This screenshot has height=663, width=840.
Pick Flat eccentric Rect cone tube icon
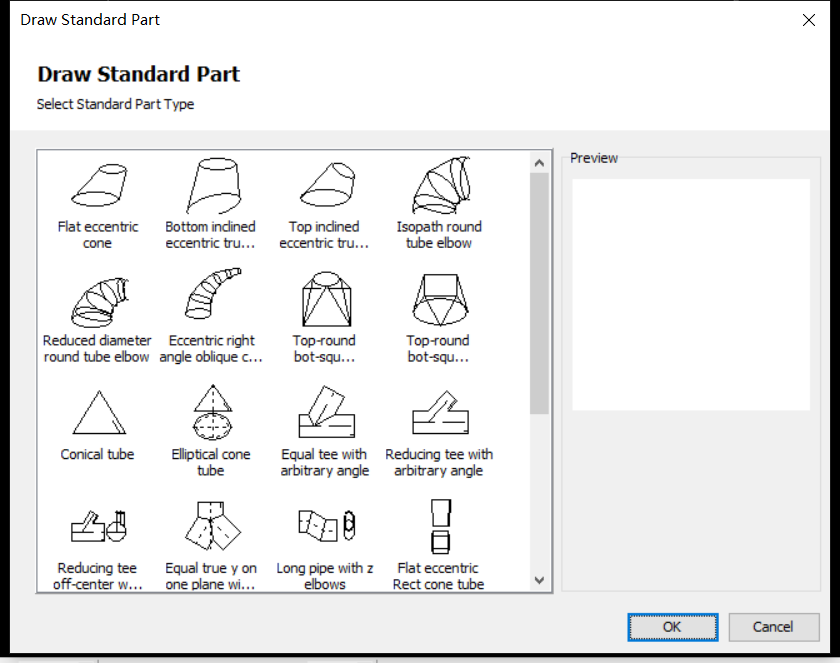click(x=440, y=526)
